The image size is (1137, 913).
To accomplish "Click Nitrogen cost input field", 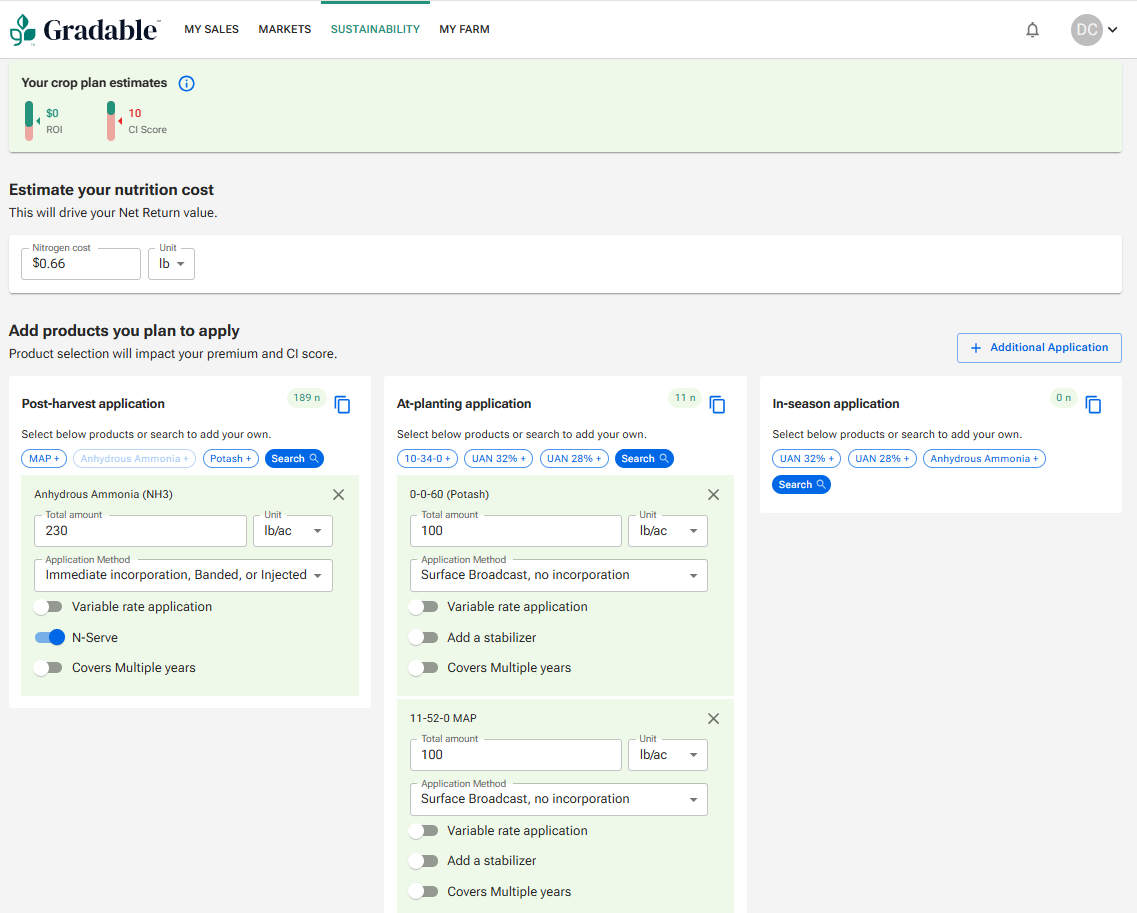I will click(x=80, y=264).
